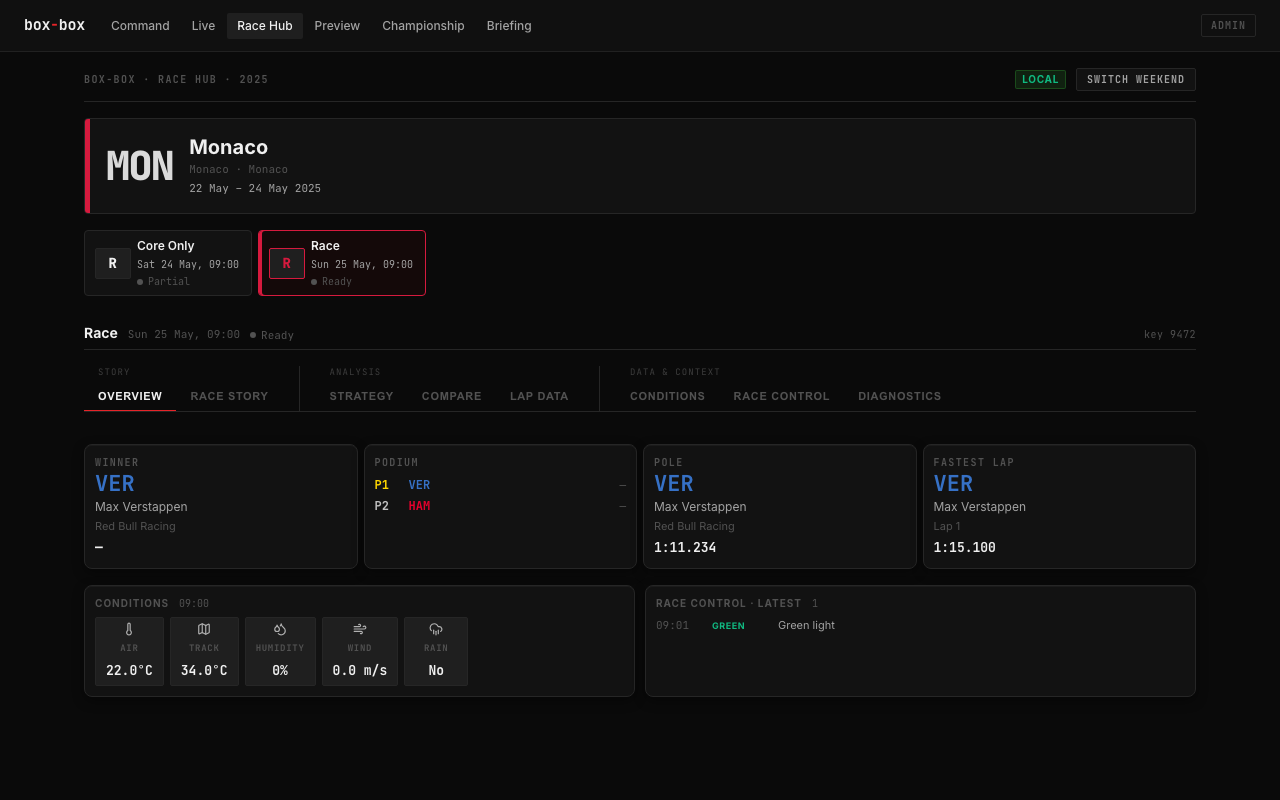This screenshot has width=1280, height=800.
Task: Click the track temperature map icon
Action: click(204, 629)
